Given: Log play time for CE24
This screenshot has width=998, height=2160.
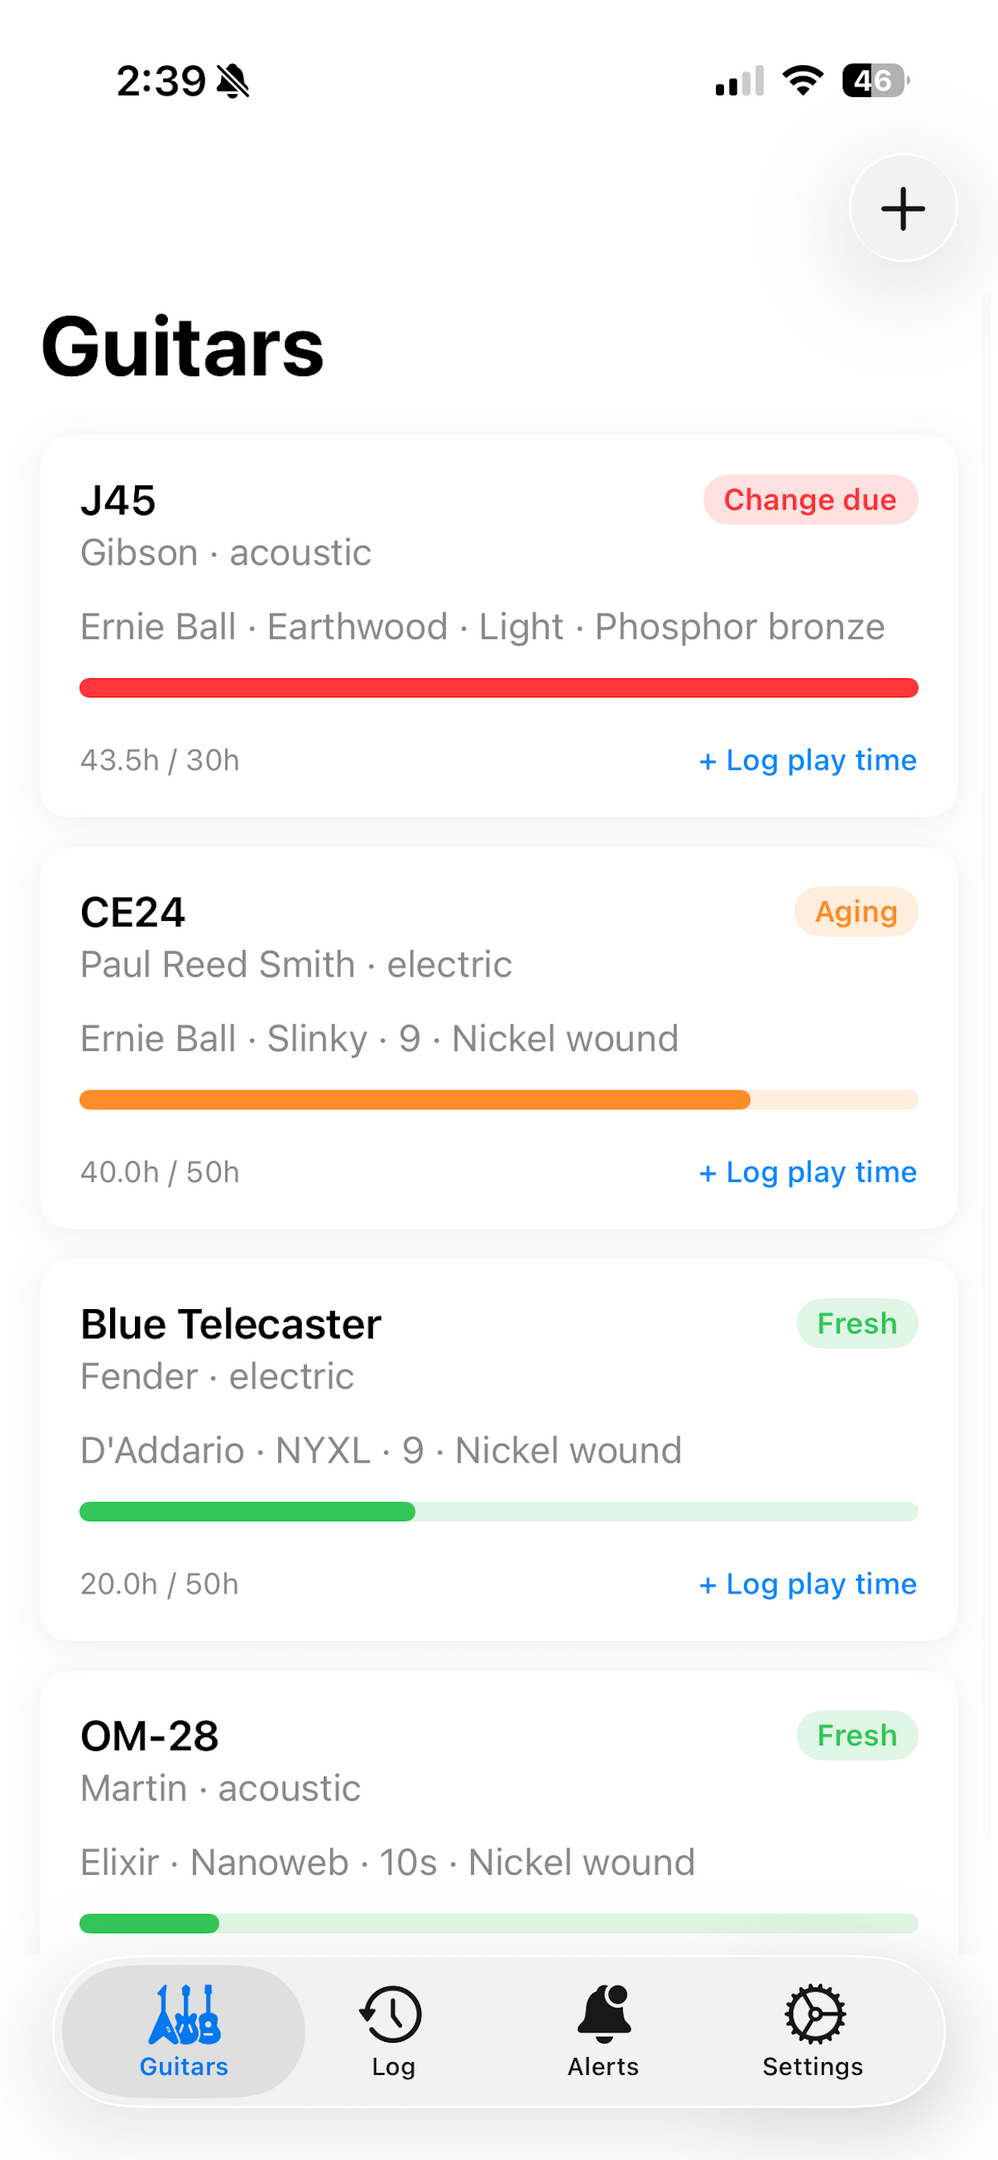Looking at the screenshot, I should [x=807, y=1172].
